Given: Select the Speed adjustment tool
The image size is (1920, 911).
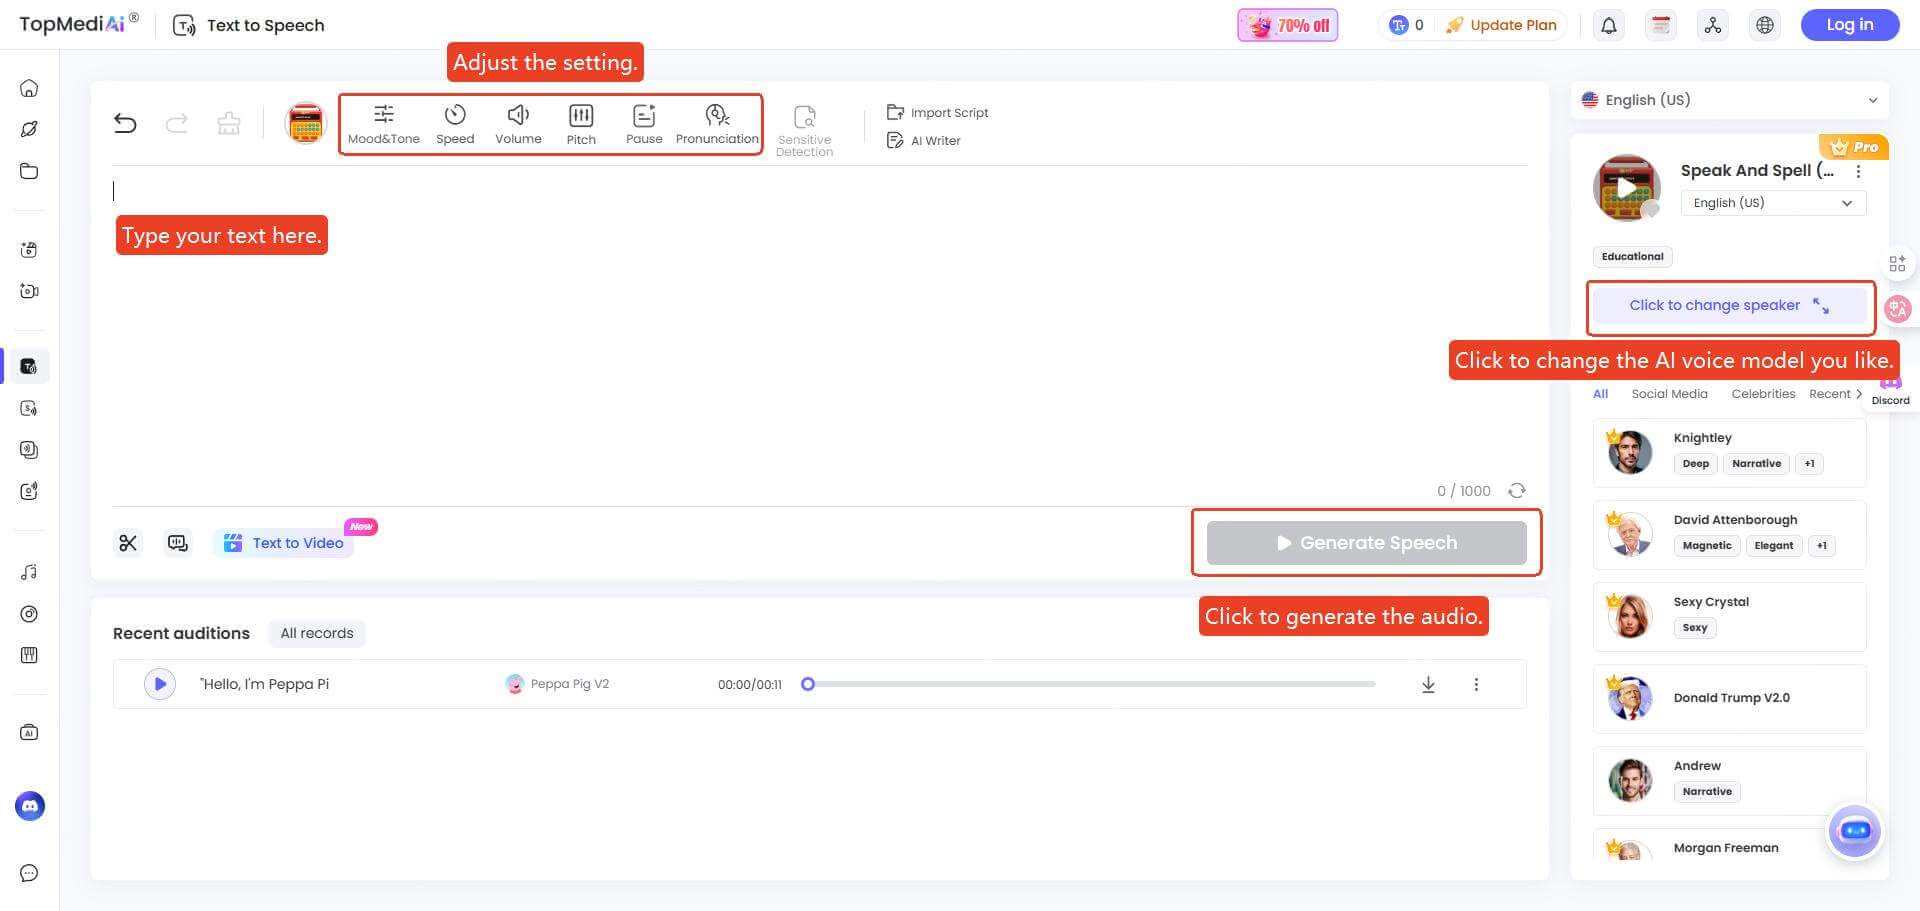Looking at the screenshot, I should click(x=455, y=123).
